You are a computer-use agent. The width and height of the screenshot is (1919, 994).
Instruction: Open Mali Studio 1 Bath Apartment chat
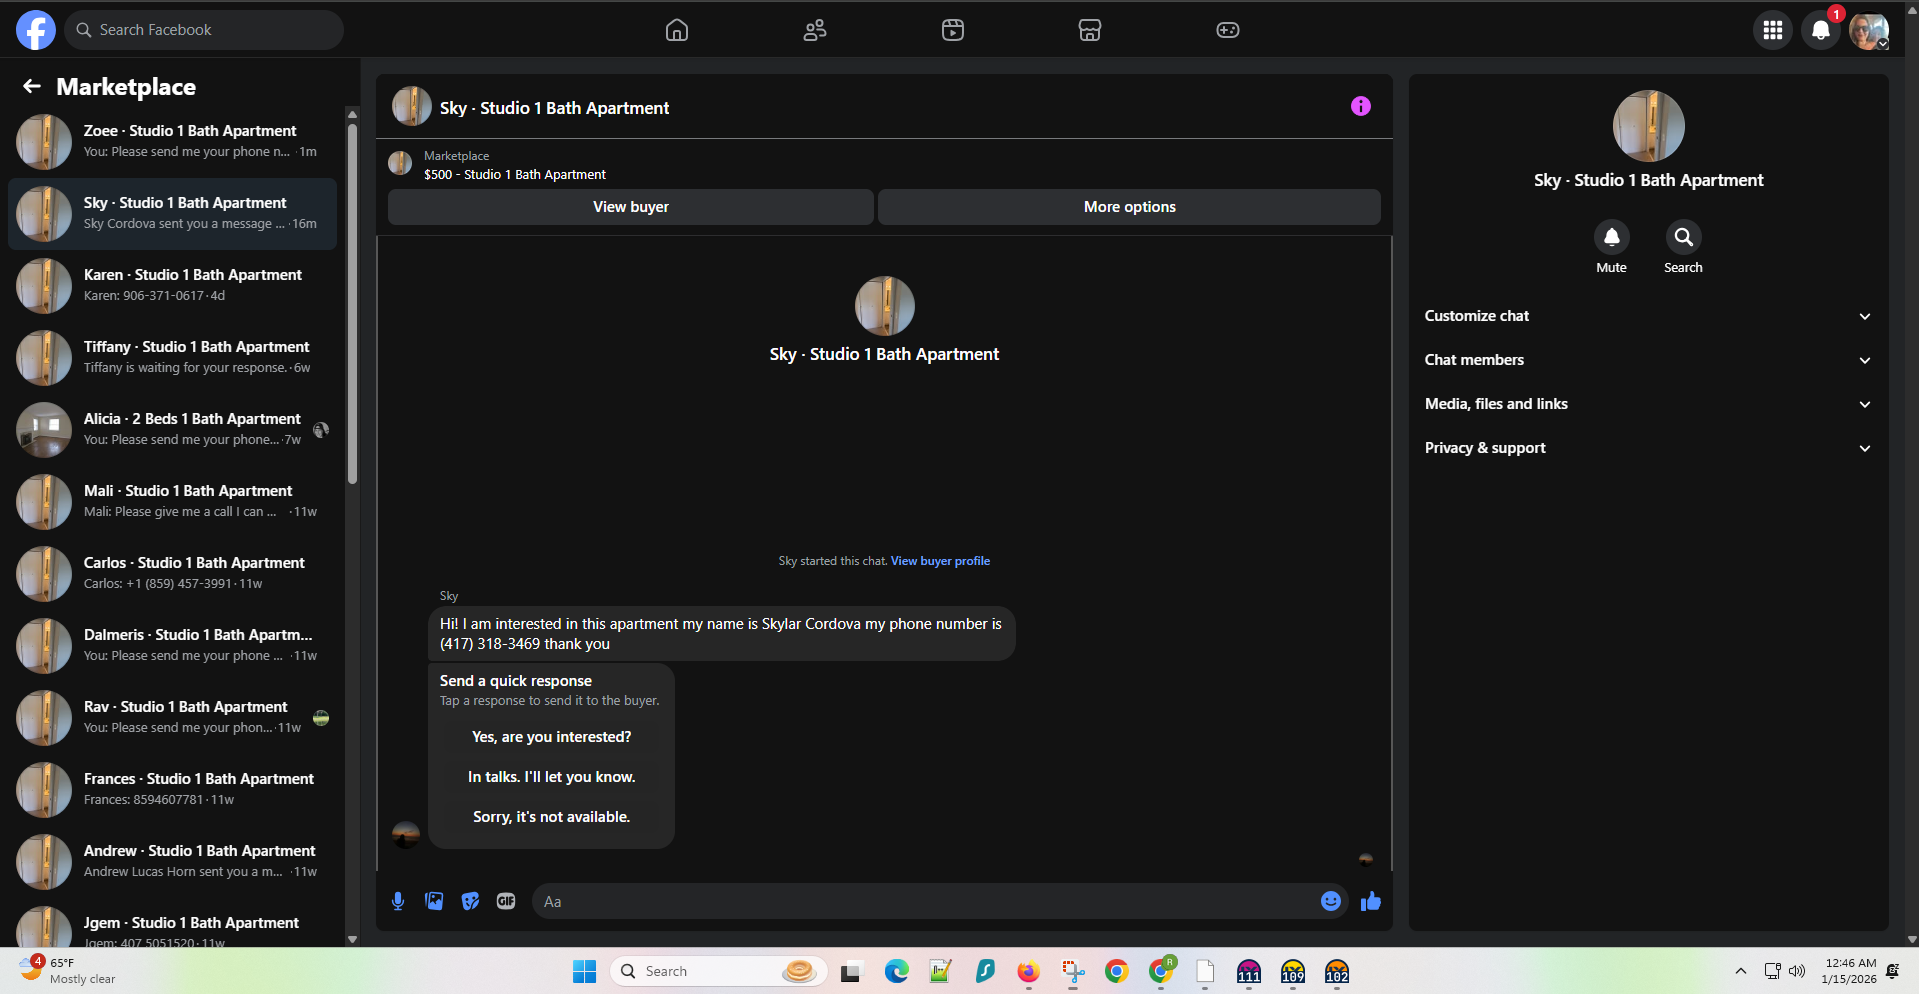(x=172, y=502)
